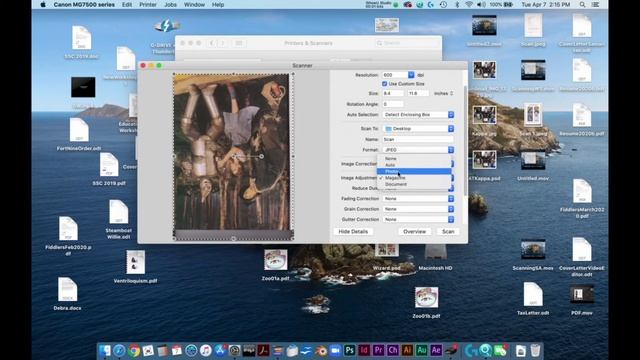Choose Photo in the open popup menu
The width and height of the screenshot is (640, 360).
[414, 171]
